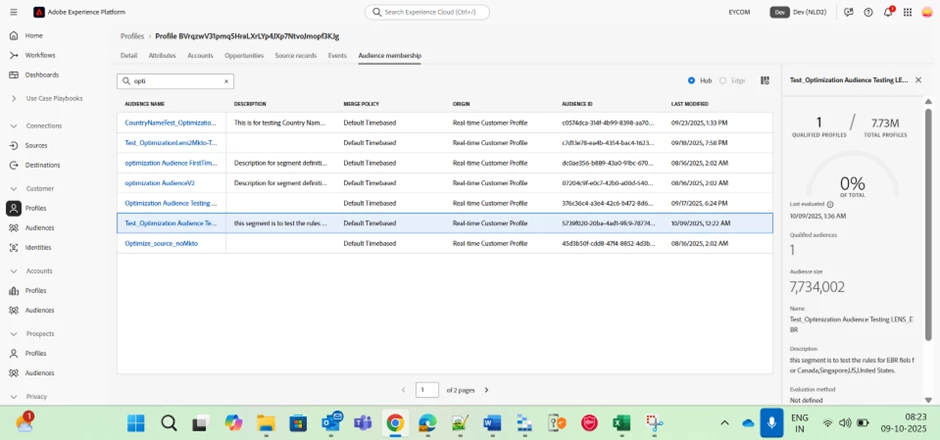Open Accounts Audiences in sidebar
Viewport: 940px width, 440px height.
coord(40,311)
